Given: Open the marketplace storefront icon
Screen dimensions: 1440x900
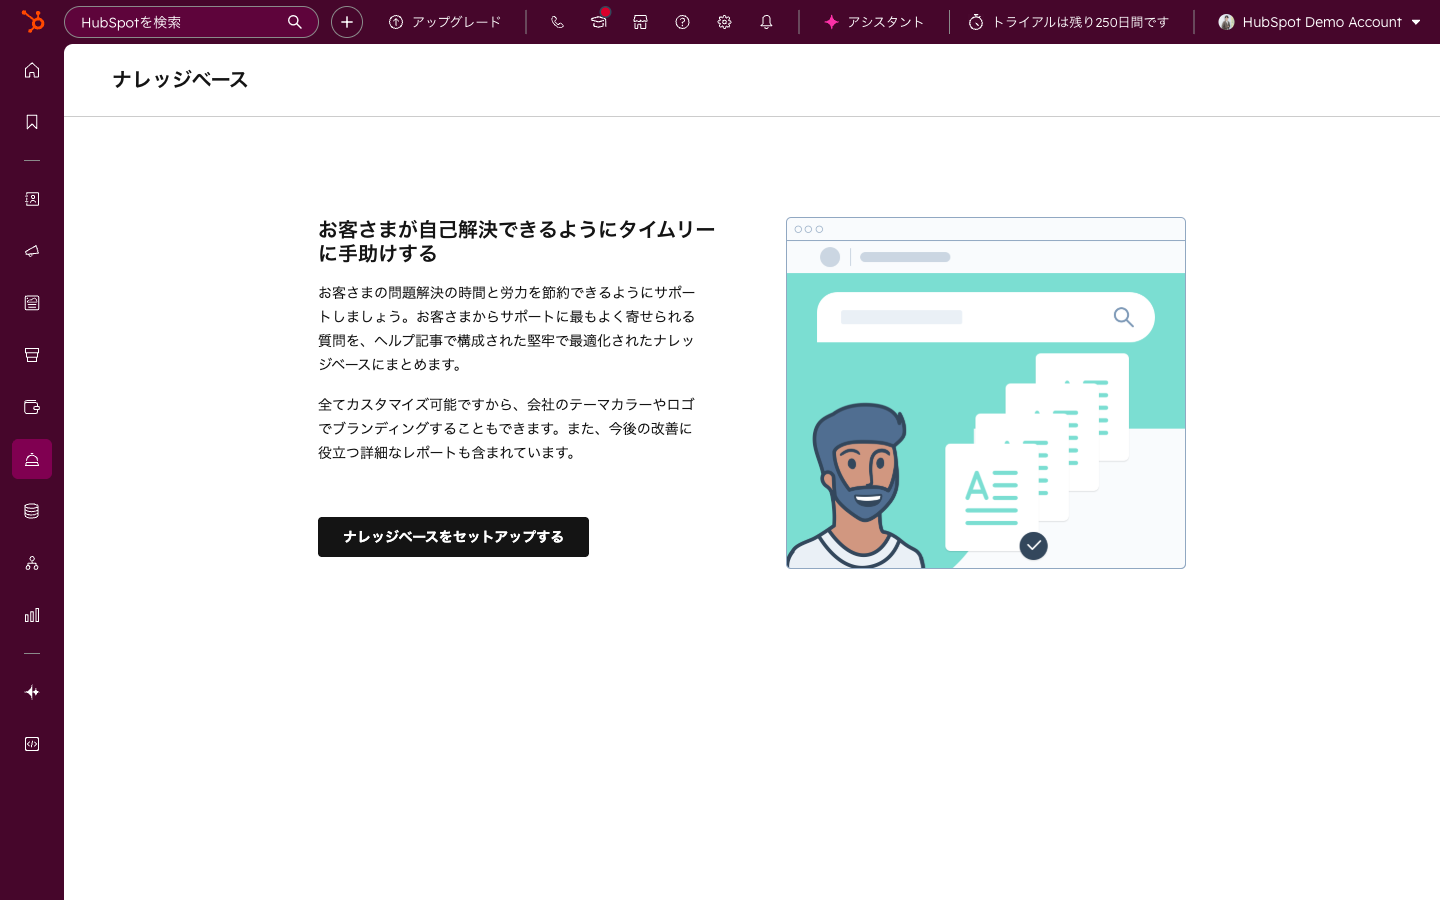Looking at the screenshot, I should tap(640, 22).
